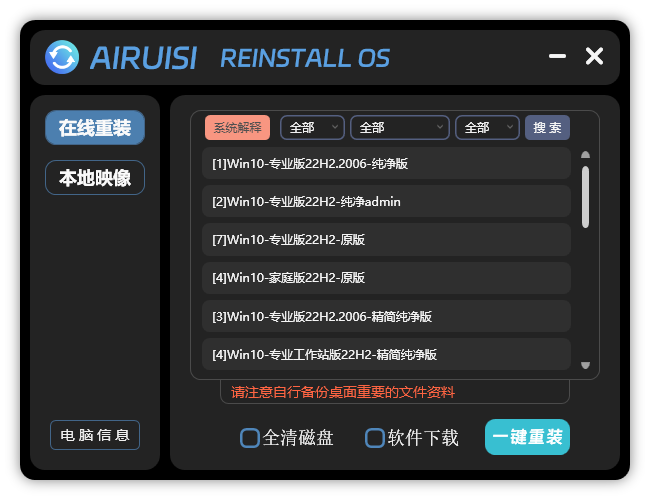Select [3]Win10-专业版22H2.2006-精简纯净版
Viewport: 650px width, 500px height.
(386, 316)
